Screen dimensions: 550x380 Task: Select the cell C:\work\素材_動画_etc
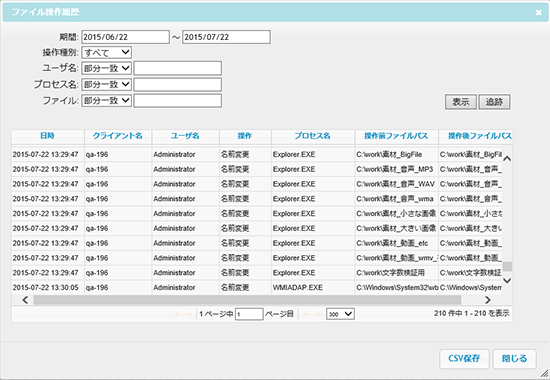(396, 243)
